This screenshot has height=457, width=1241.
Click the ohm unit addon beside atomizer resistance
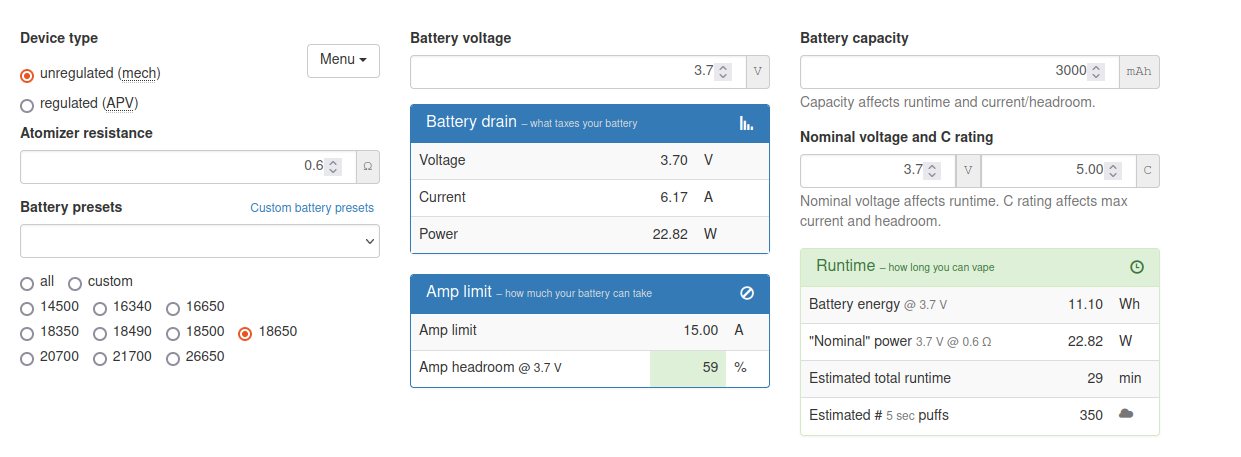368,166
